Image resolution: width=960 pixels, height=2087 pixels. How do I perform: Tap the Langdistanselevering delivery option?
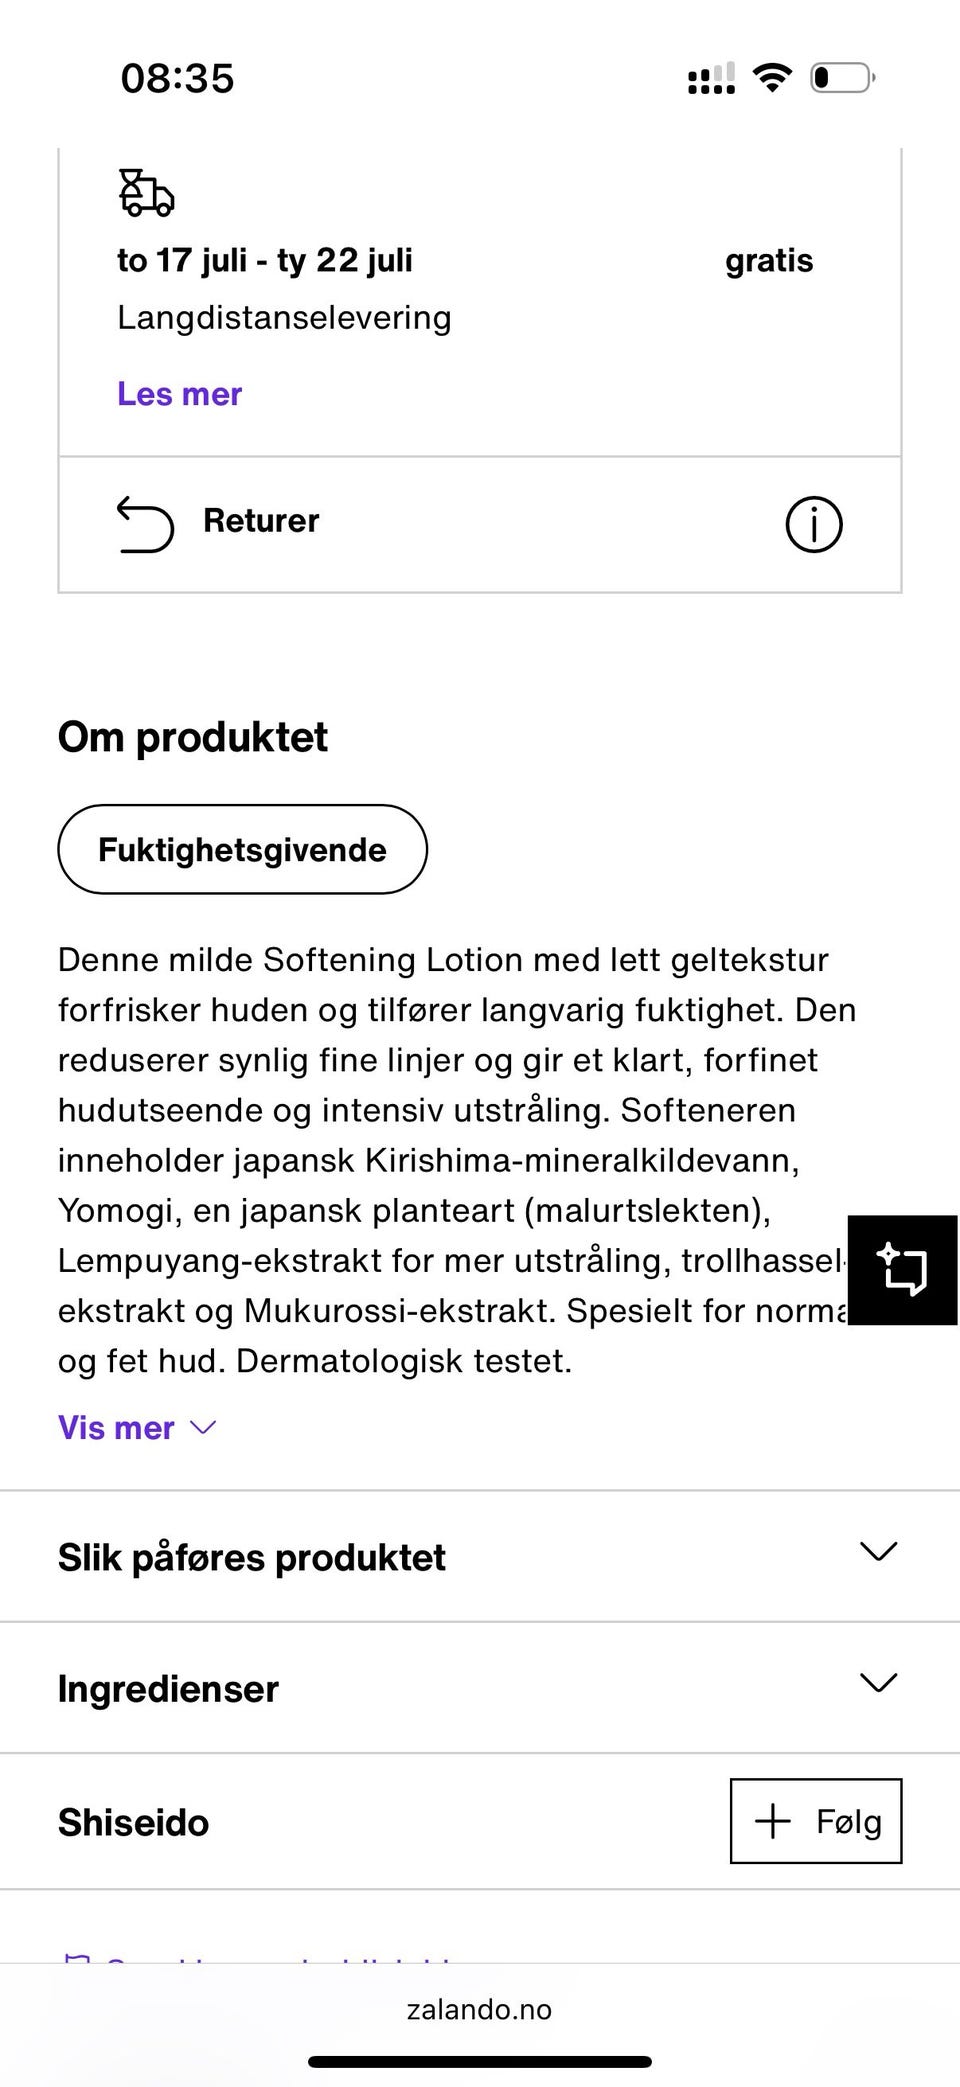click(x=285, y=318)
